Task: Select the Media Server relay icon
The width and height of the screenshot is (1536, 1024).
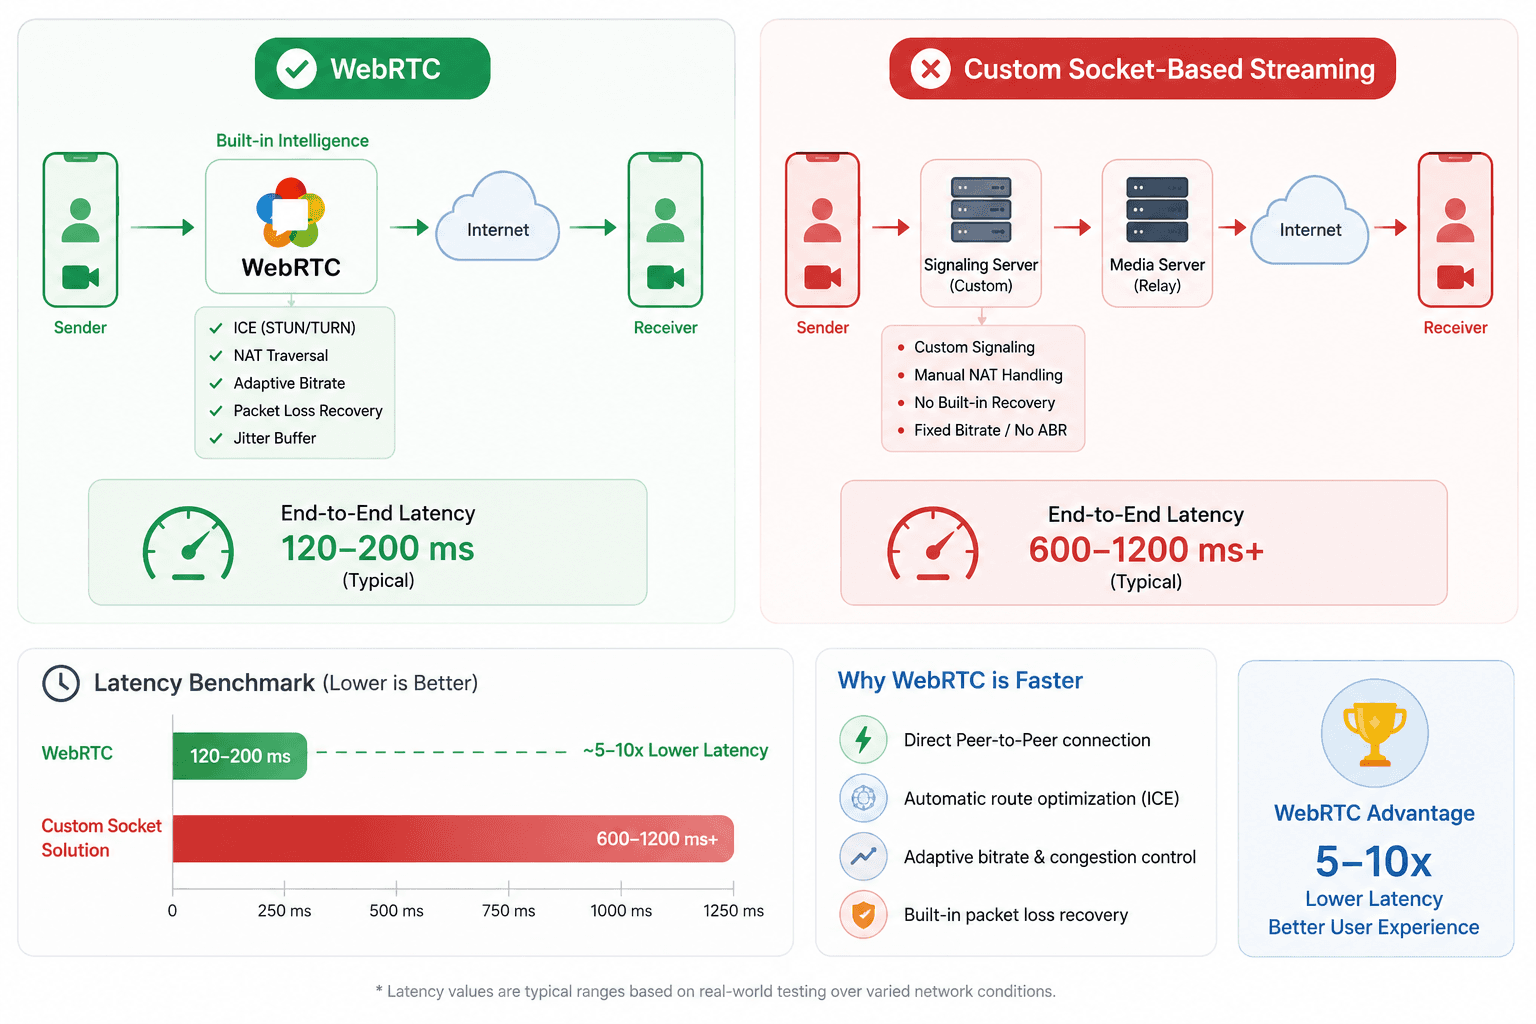Action: pos(1157,209)
